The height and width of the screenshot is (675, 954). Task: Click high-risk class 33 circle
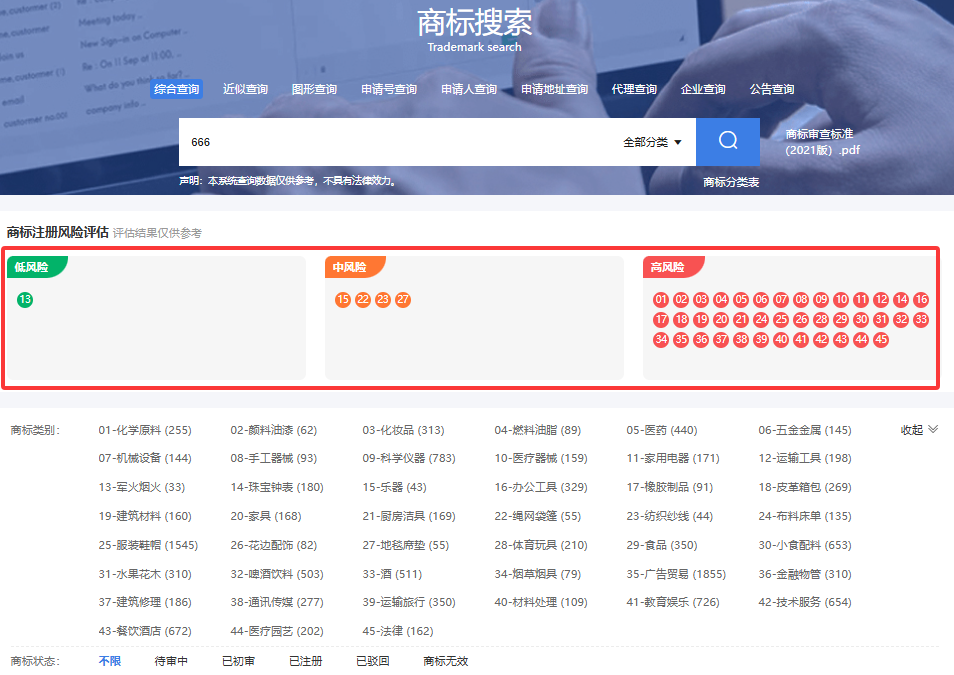[x=921, y=320]
